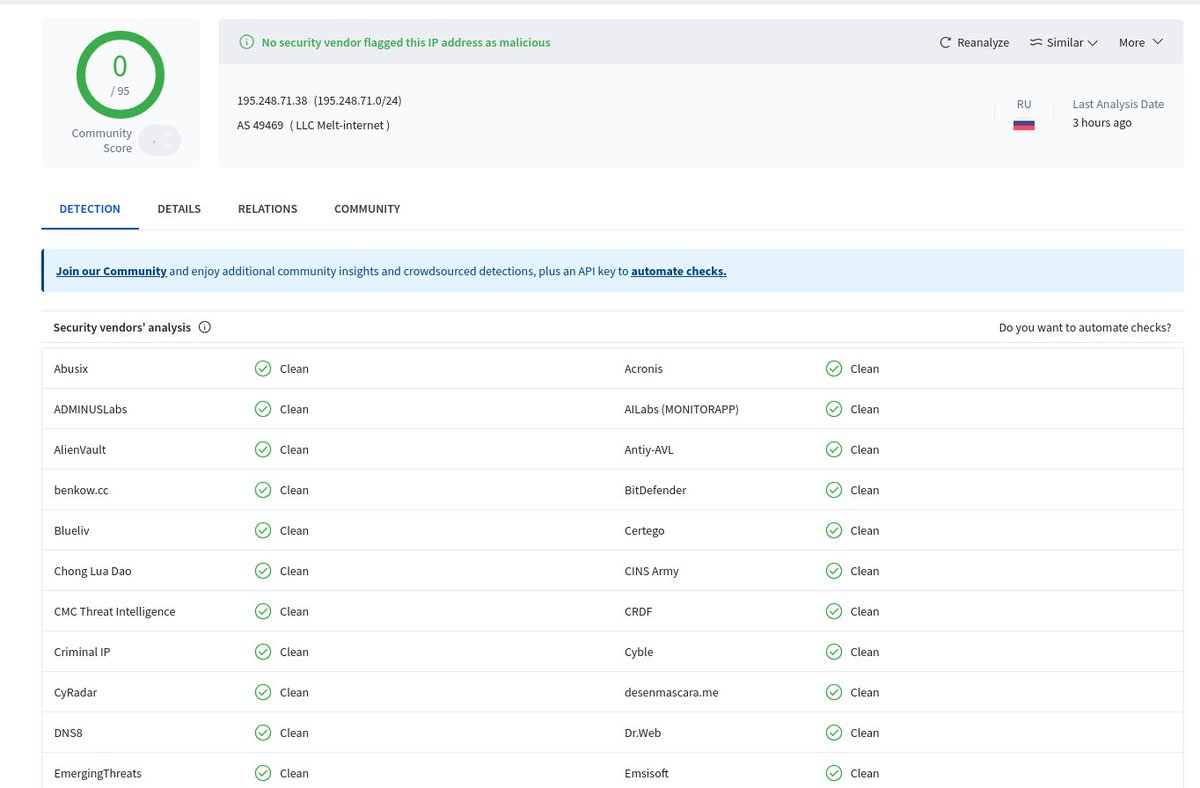Click the Clean check icon for CMC Threat Intelligence
Viewport: 1200px width, 788px height.
tap(263, 612)
